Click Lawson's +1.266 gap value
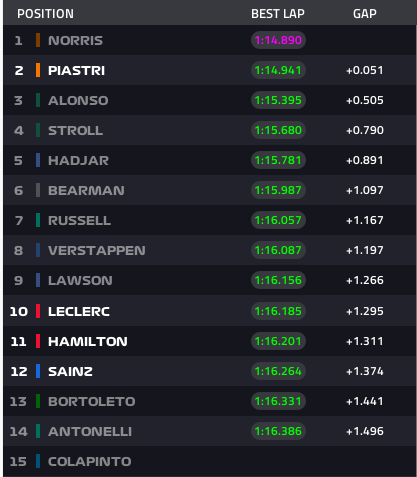Image resolution: width=417 pixels, height=477 pixels. pos(365,280)
